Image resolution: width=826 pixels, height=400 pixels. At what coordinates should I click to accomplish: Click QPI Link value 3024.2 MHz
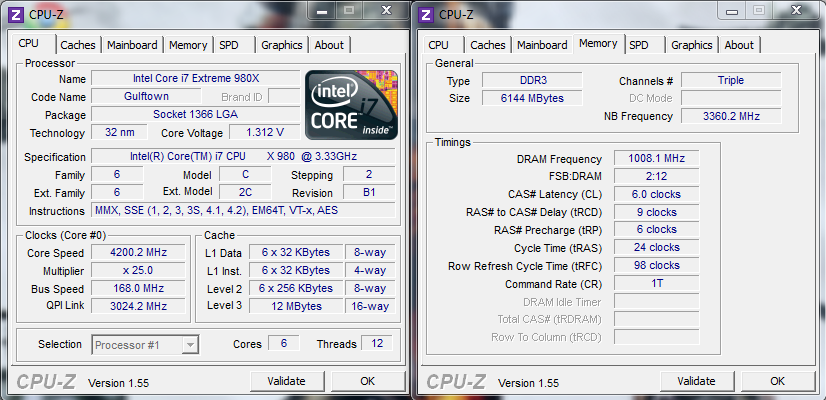pyautogui.click(x=138, y=306)
